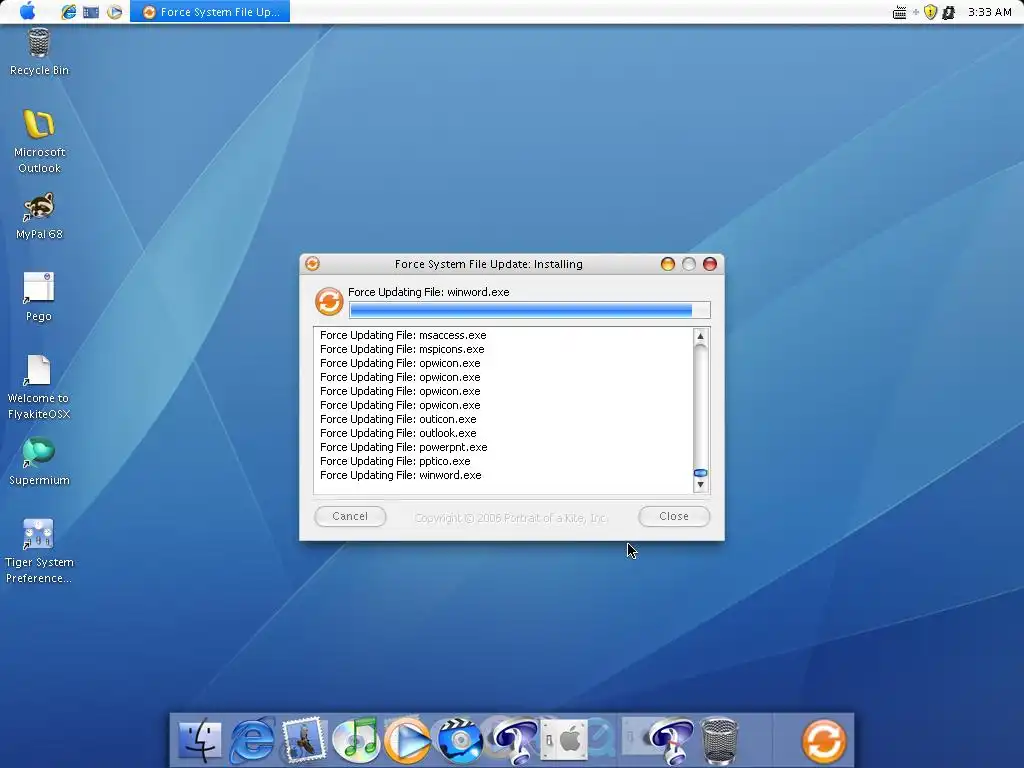
Task: Open System Preferences Apple switch dock icon
Action: 565,740
